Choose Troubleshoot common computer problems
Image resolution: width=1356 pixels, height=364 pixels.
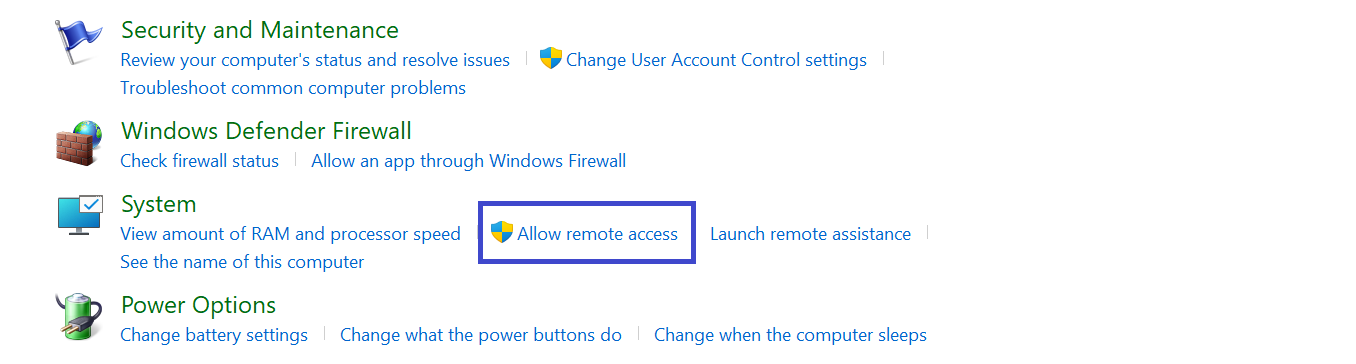pos(293,88)
